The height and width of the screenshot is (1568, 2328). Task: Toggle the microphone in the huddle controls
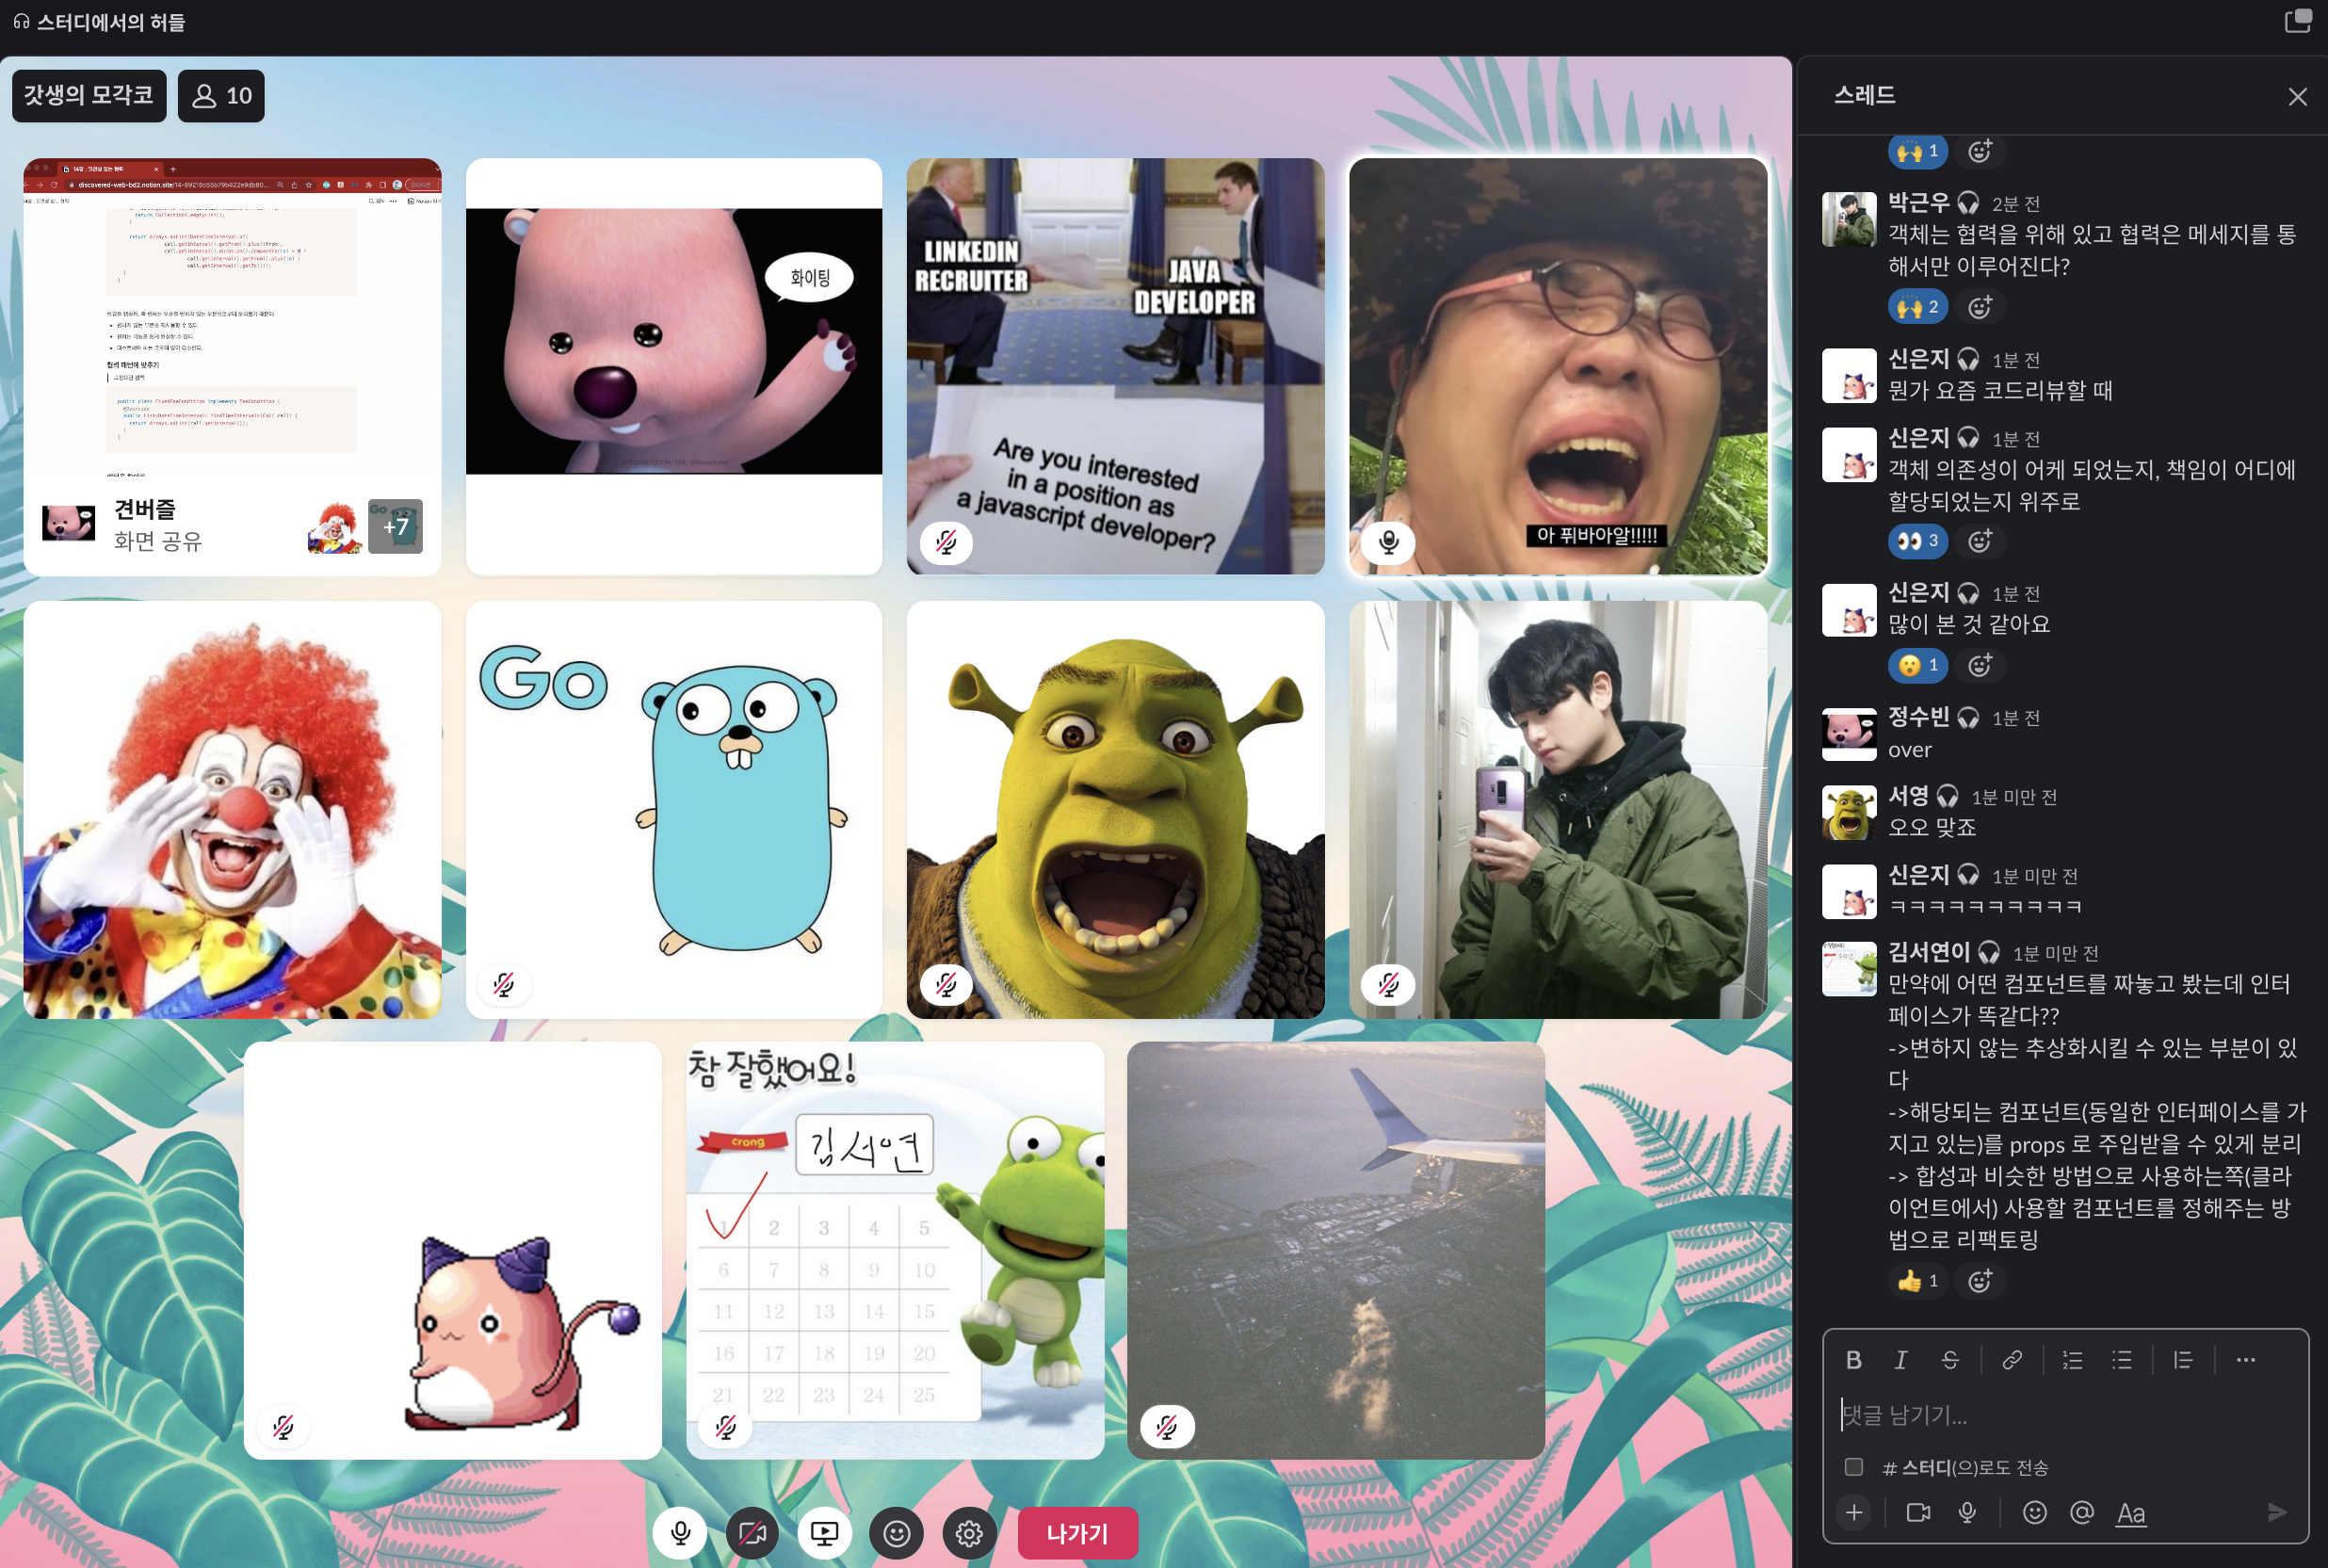click(x=680, y=1532)
